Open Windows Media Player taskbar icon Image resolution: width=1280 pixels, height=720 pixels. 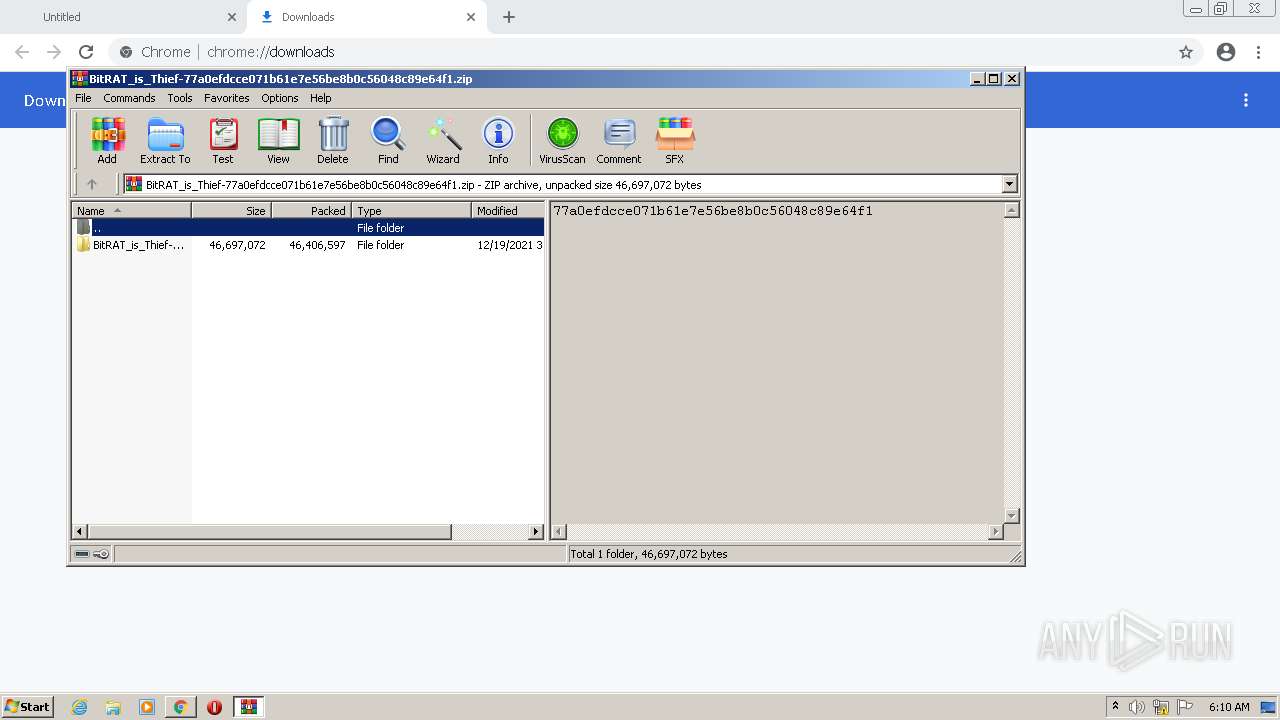147,707
